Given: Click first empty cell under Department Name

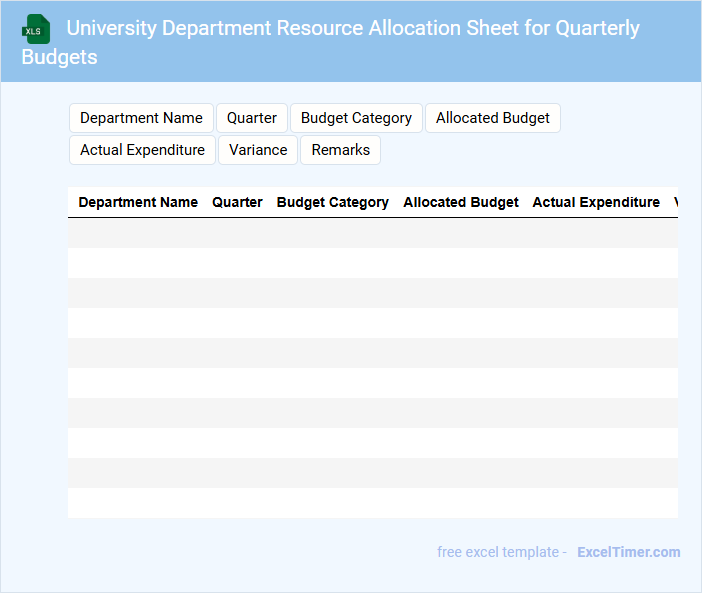Looking at the screenshot, I should (x=138, y=233).
